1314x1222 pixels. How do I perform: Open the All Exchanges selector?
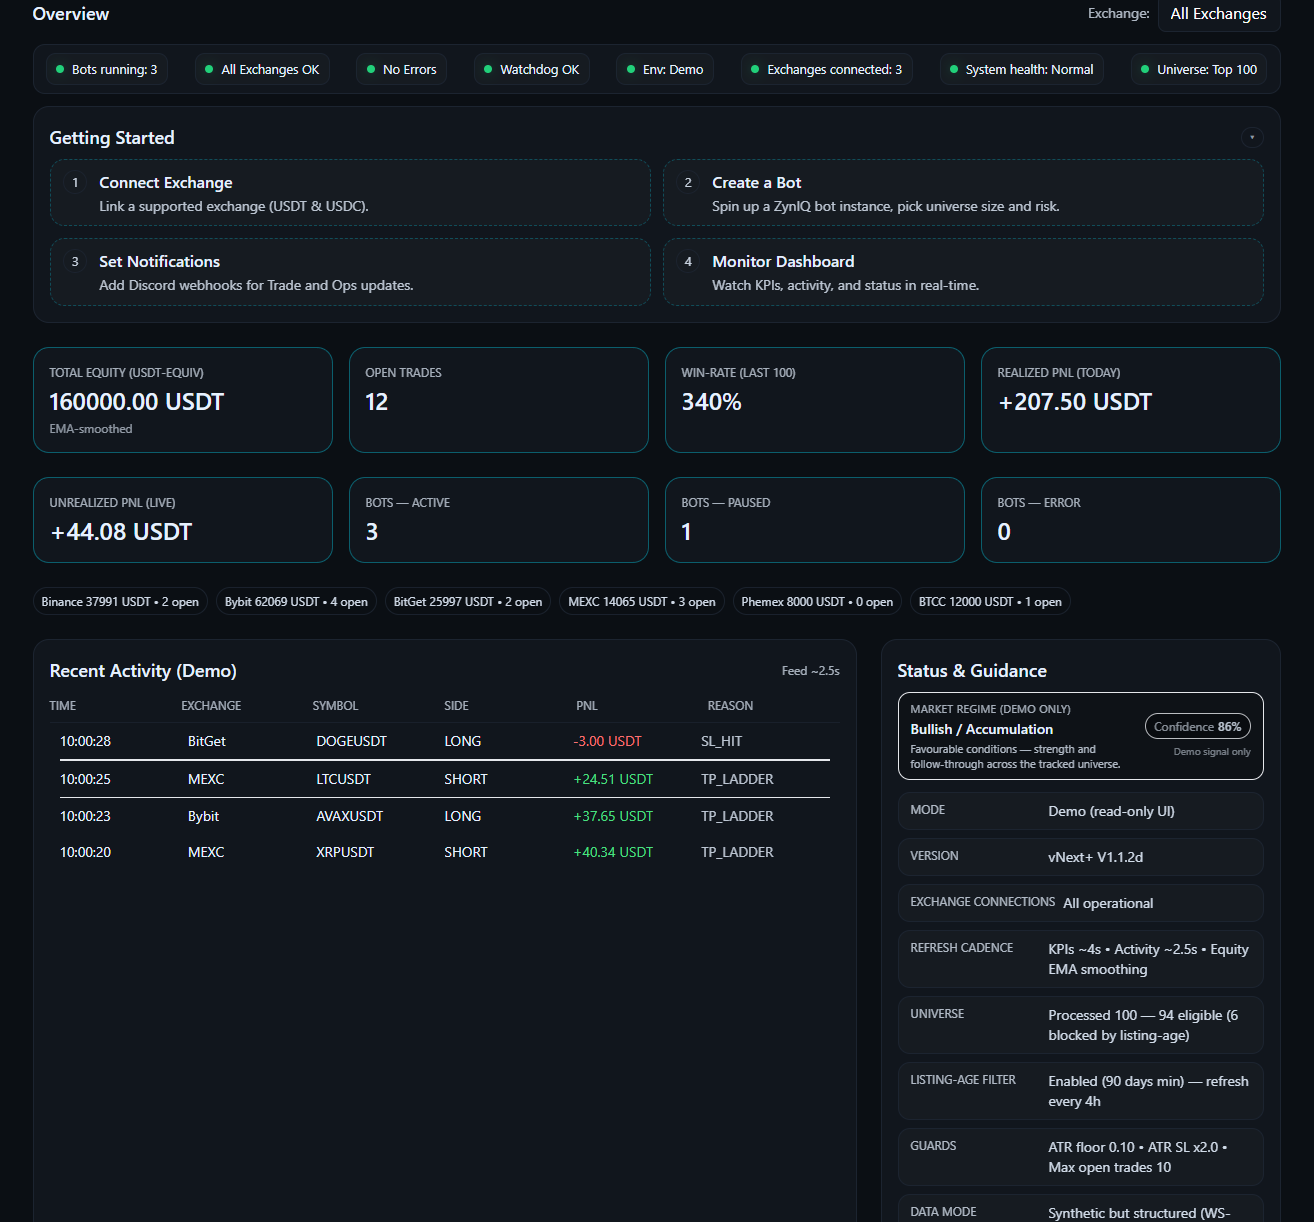1218,14
